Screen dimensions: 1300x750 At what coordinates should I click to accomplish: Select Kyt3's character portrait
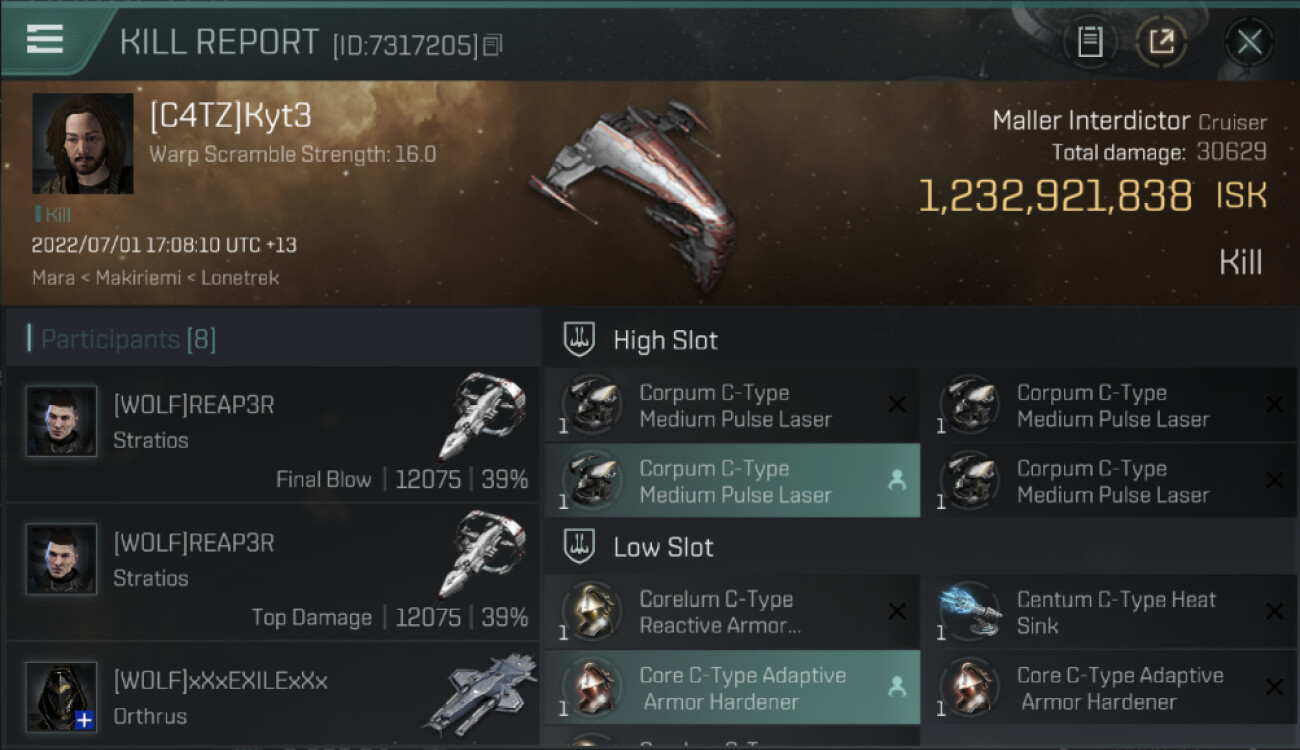coord(83,143)
